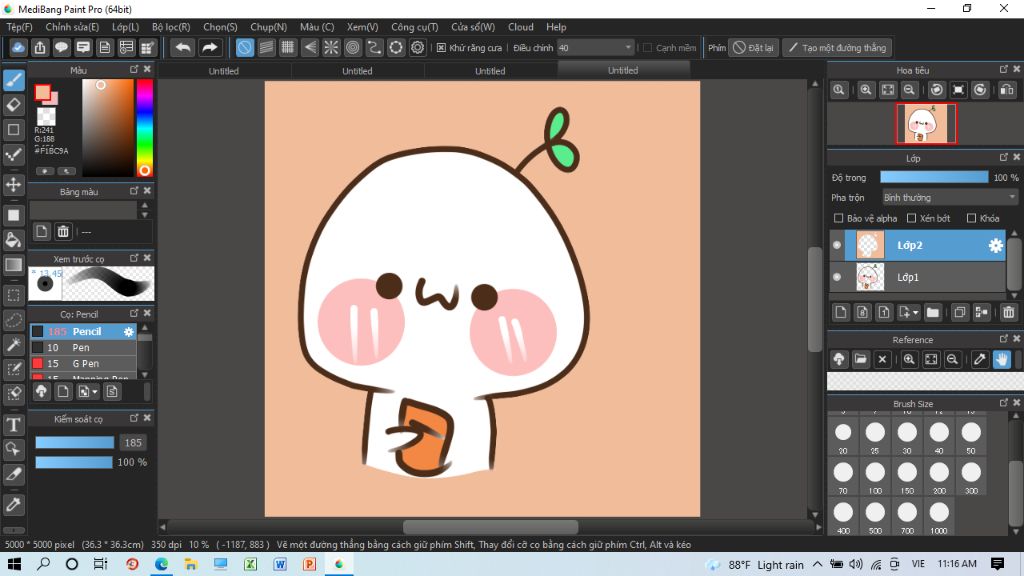This screenshot has height=576, width=1024.
Task: Open the Cloud menu
Action: click(x=520, y=27)
